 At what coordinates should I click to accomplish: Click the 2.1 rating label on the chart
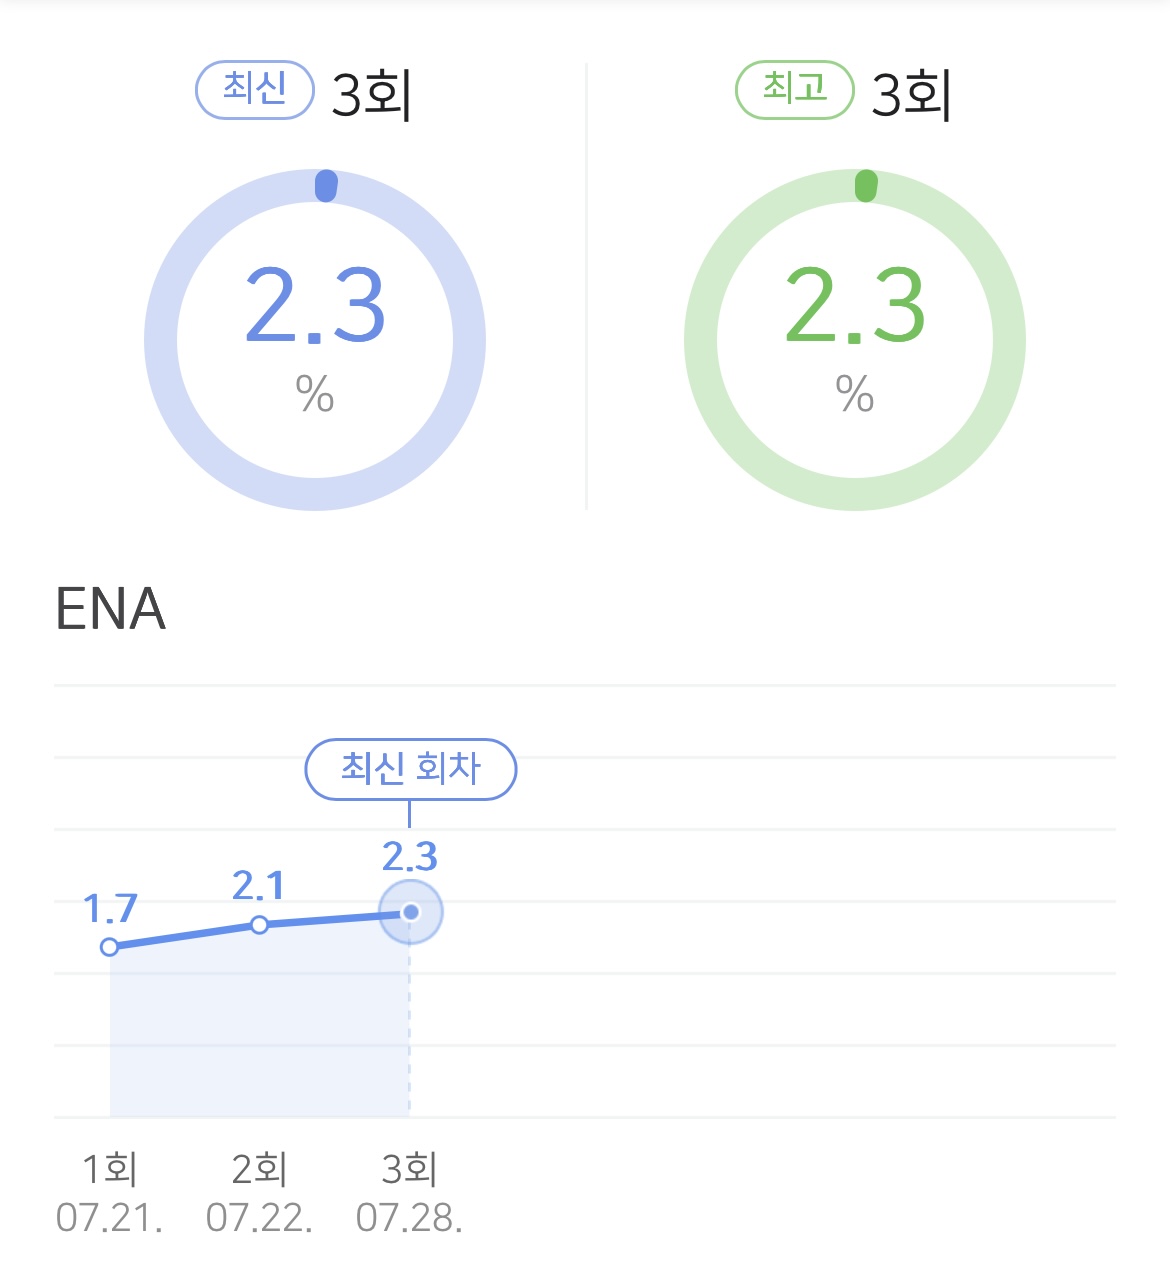tap(259, 886)
